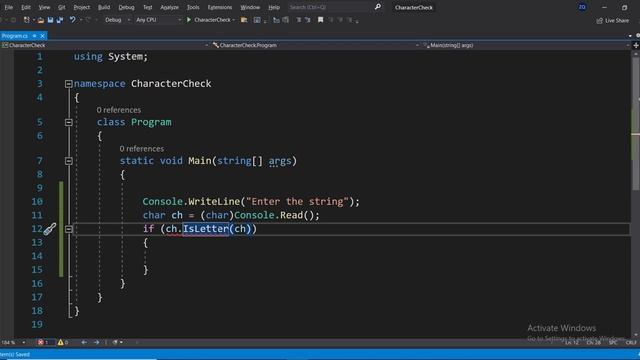This screenshot has height=360, width=640.
Task: Click using System line
Action: [x=111, y=56]
